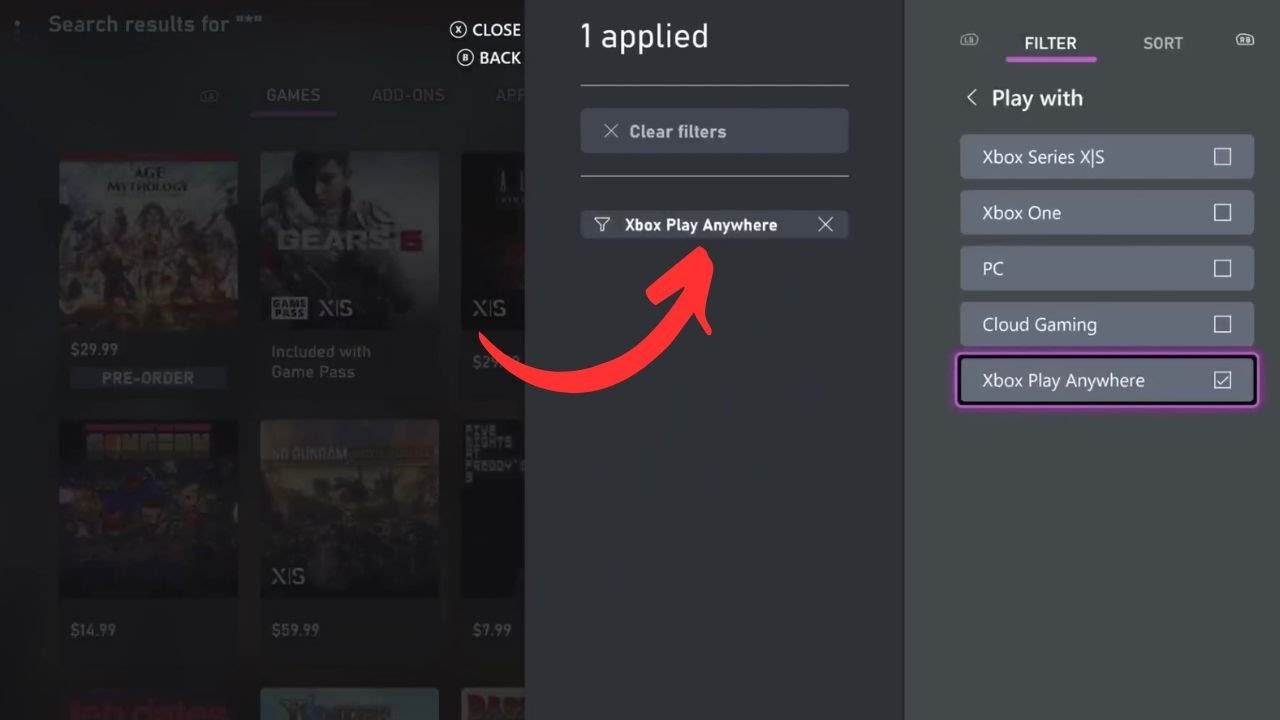
Task: Switch to the SORT tab
Action: click(x=1163, y=43)
